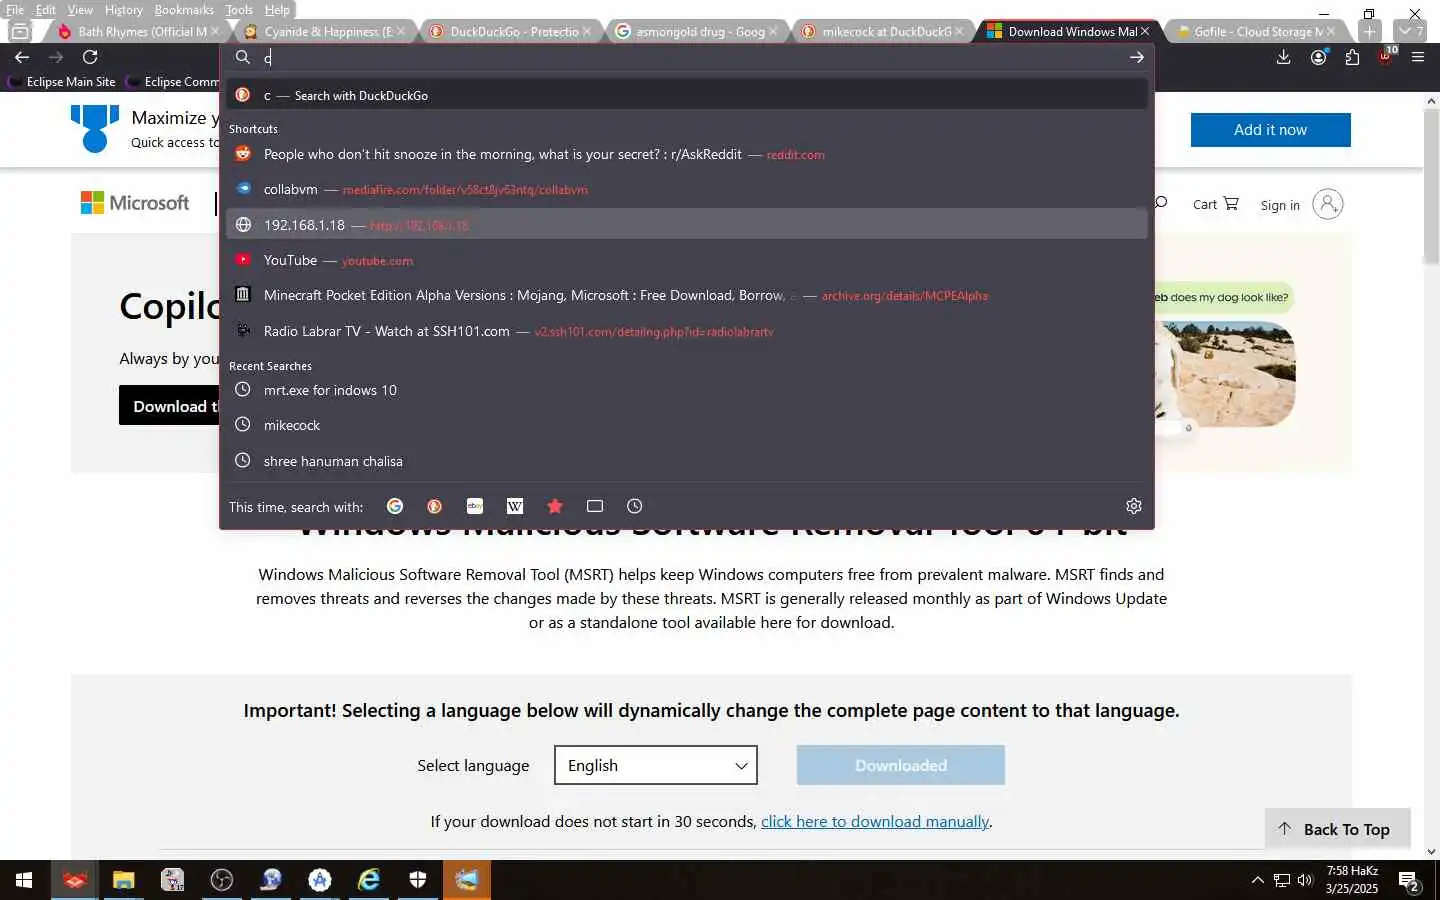Open the notification center icon
This screenshot has width=1440, height=900.
click(1410, 880)
